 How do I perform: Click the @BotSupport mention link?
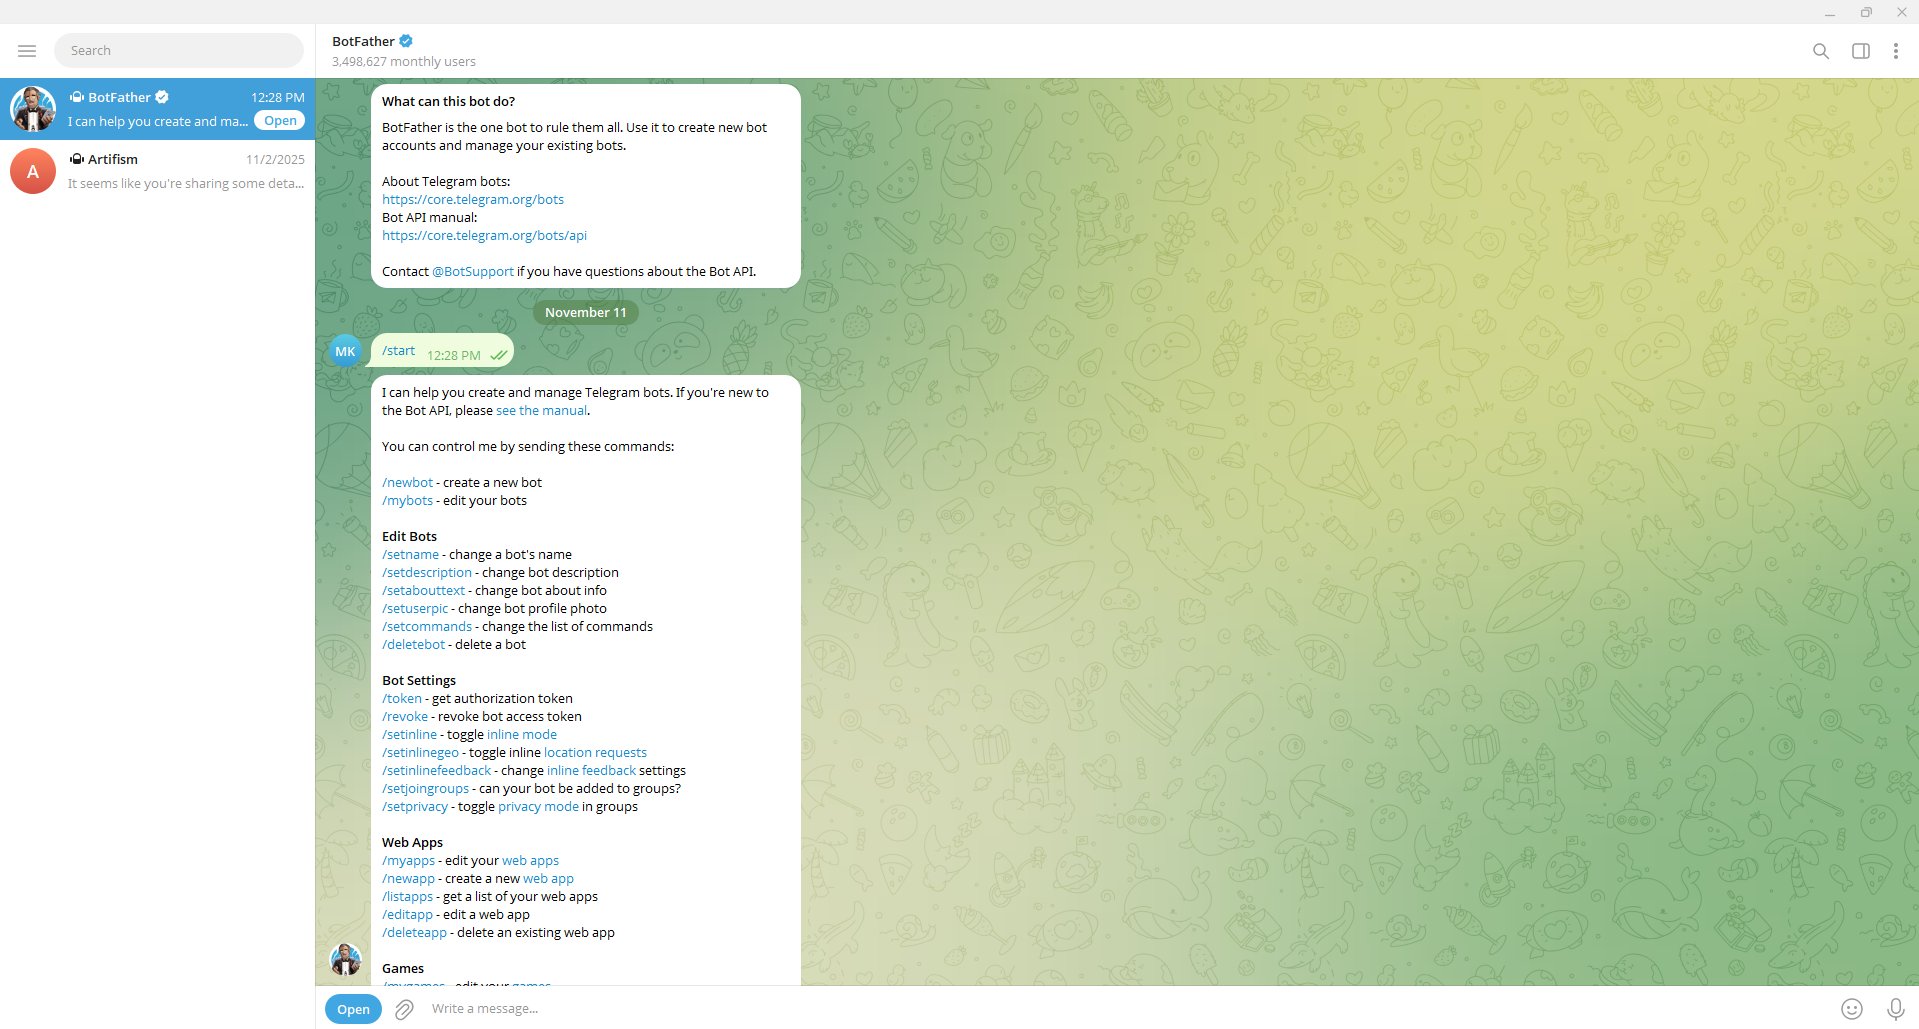pos(472,272)
